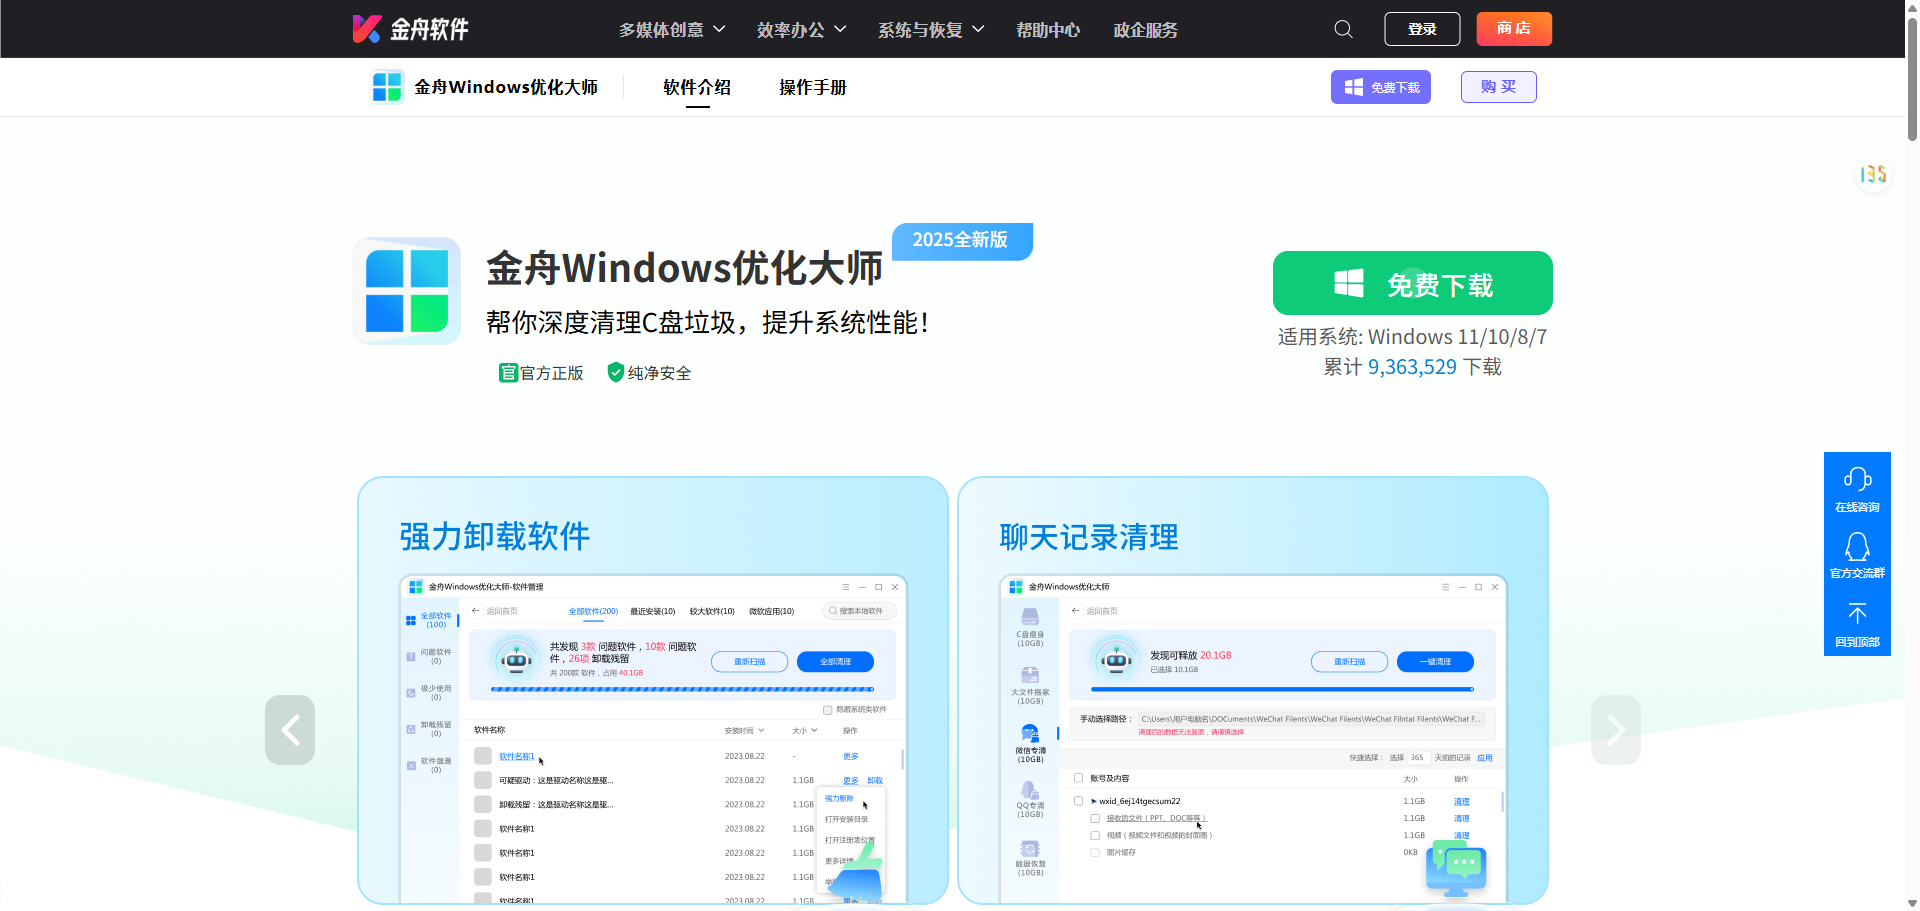
Task: Click the 365 days record input field
Action: 1420,757
